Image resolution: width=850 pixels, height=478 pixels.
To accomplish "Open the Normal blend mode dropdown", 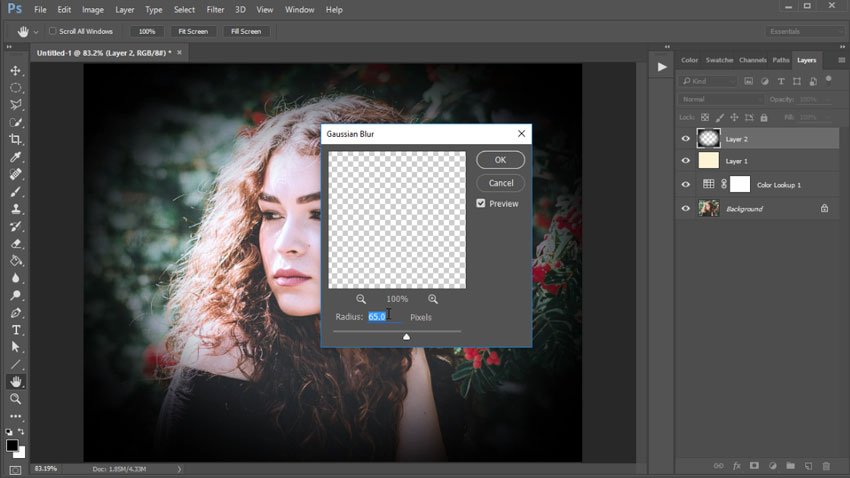I will pos(720,99).
